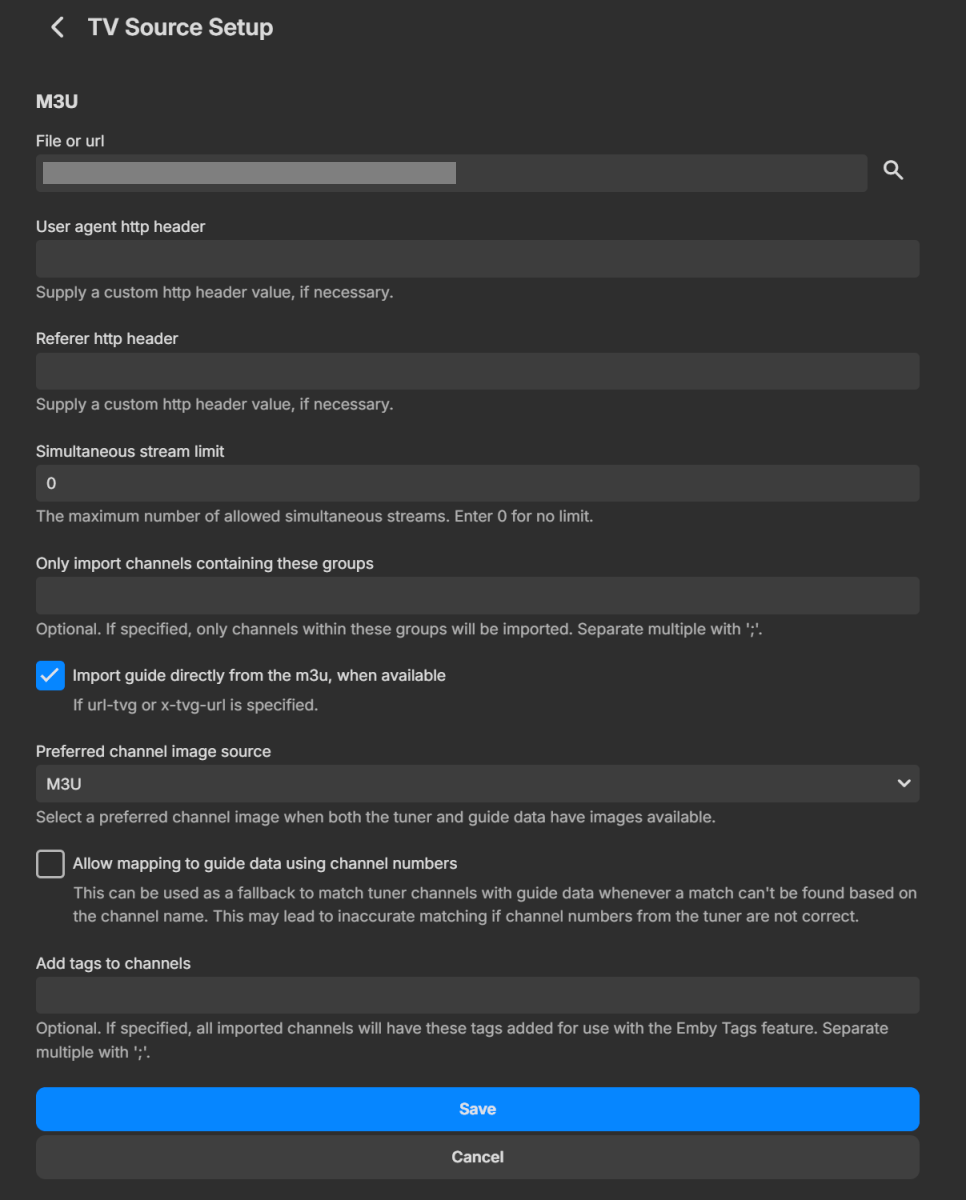Viewport: 966px width, 1200px height.
Task: Click Cancel to discard changes
Action: (x=477, y=1156)
